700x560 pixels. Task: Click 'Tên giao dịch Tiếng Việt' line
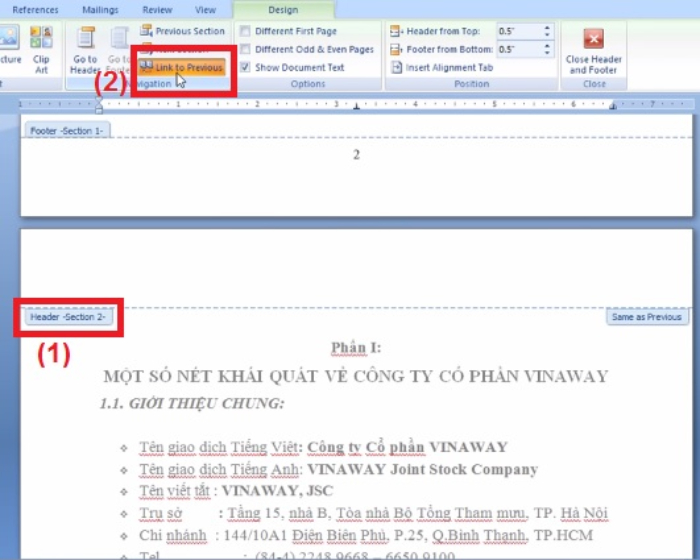coord(323,447)
